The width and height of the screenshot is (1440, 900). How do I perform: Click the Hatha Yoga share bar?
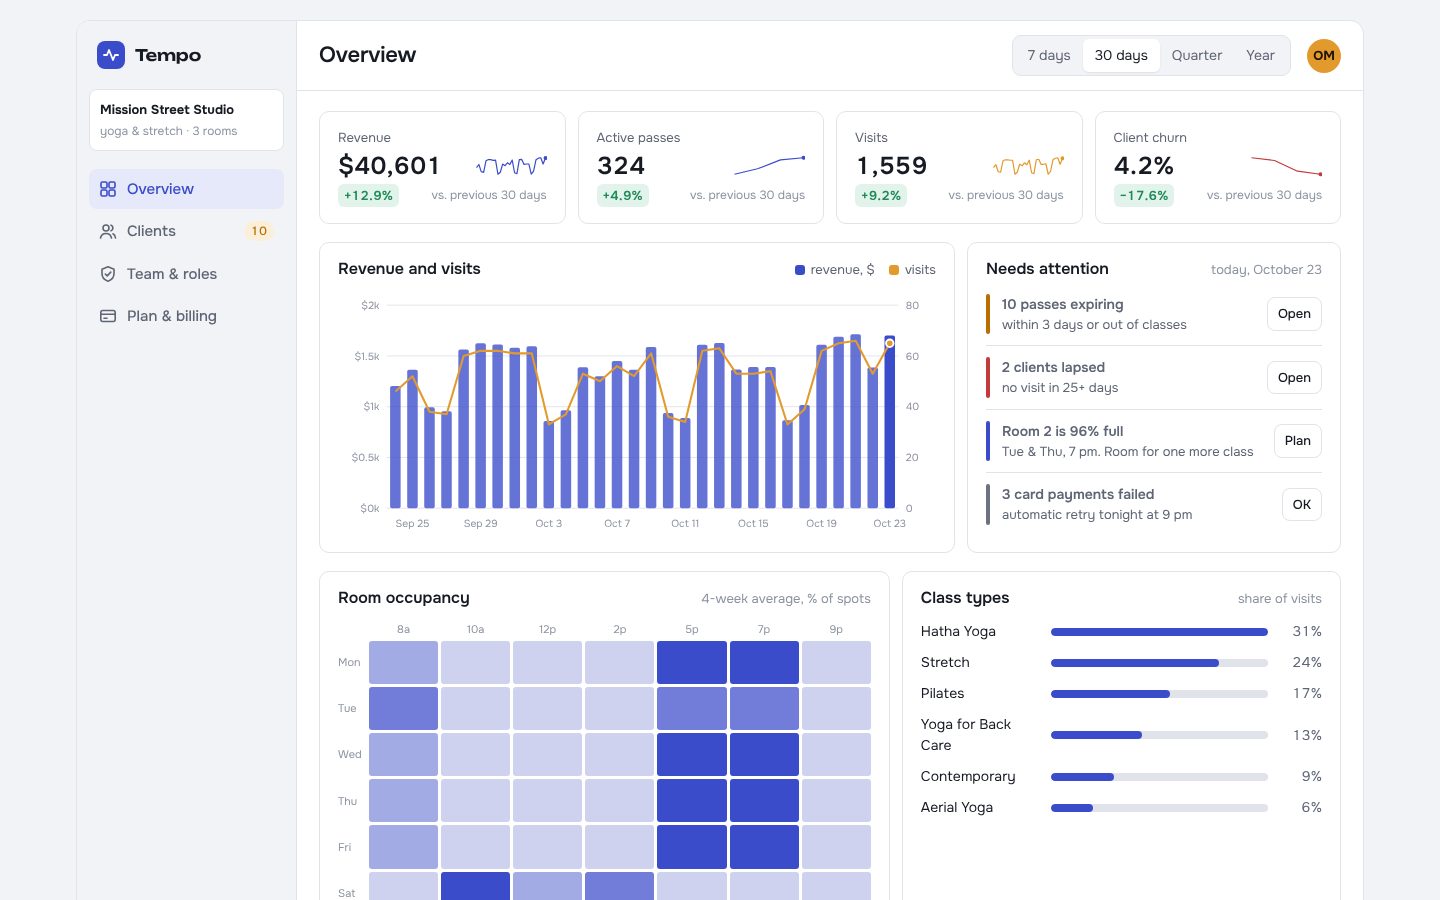tap(1159, 632)
